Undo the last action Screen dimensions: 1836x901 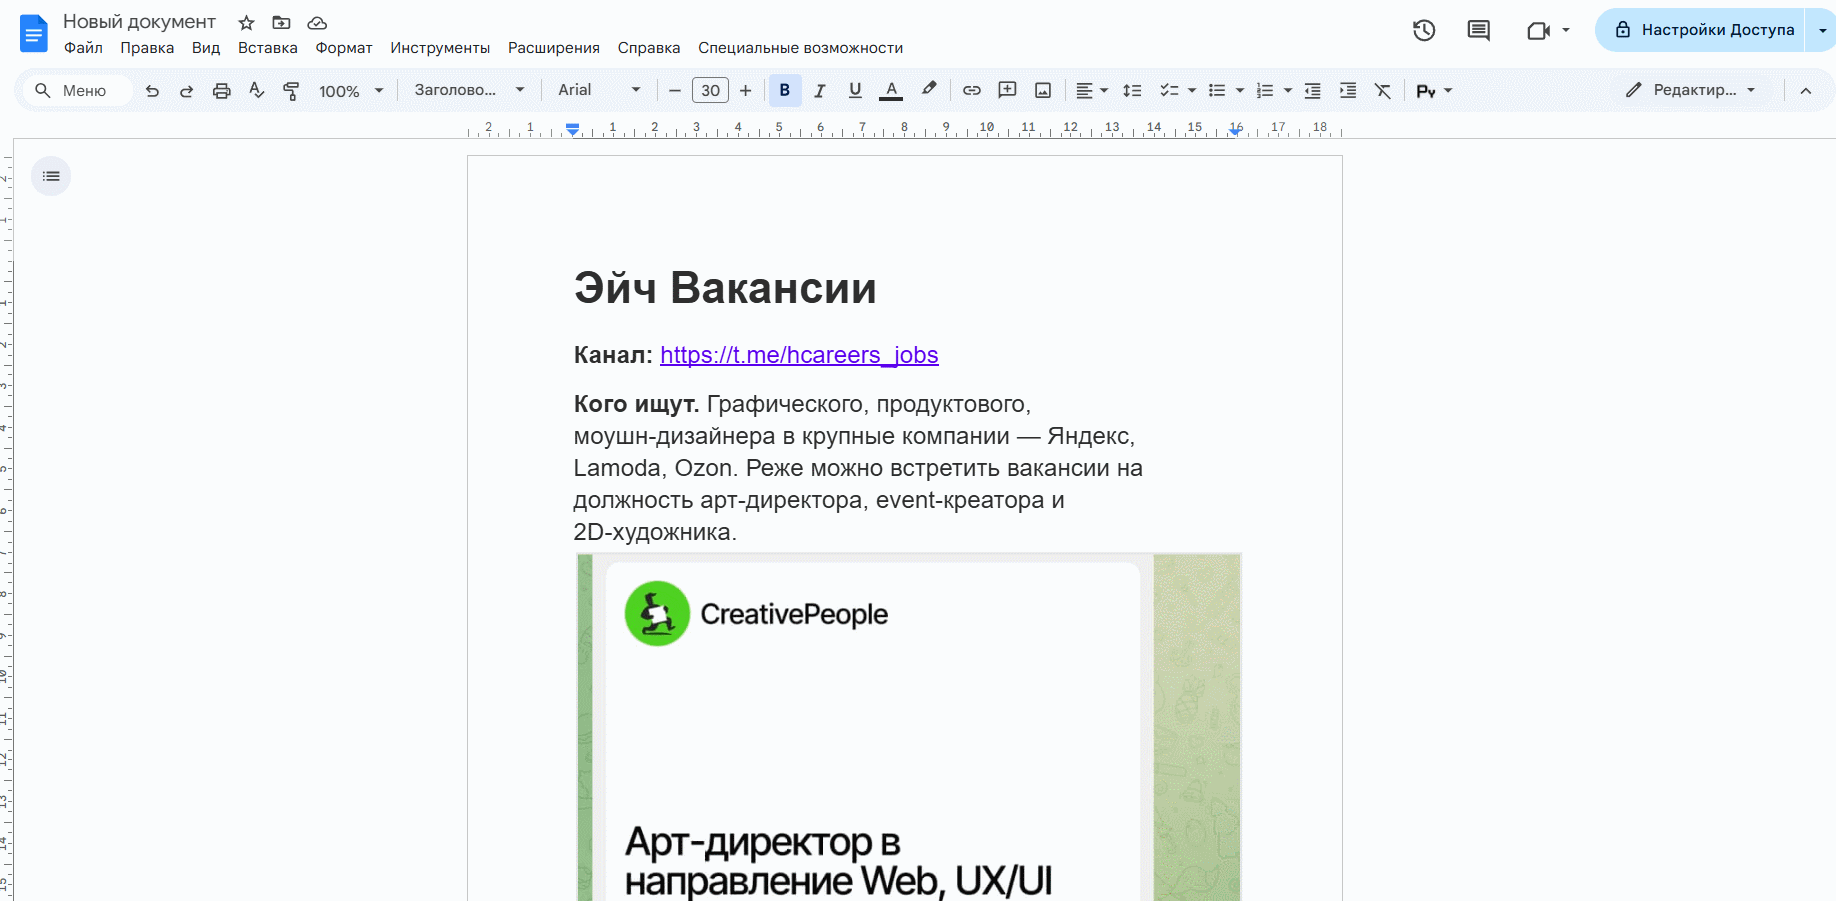click(x=152, y=90)
